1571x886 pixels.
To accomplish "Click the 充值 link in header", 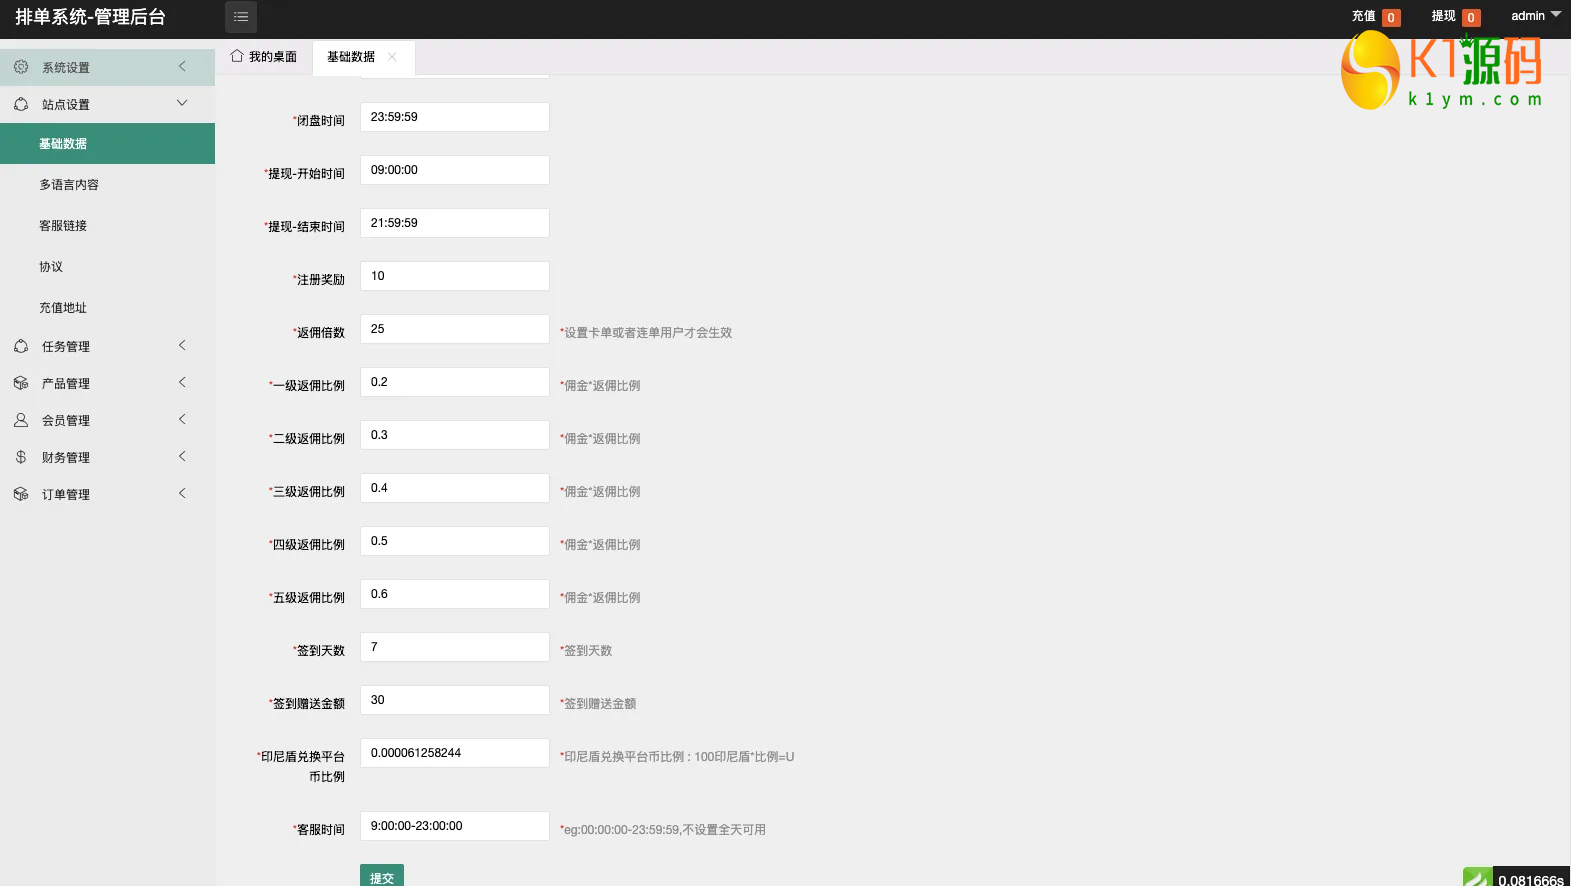I will [x=1363, y=16].
